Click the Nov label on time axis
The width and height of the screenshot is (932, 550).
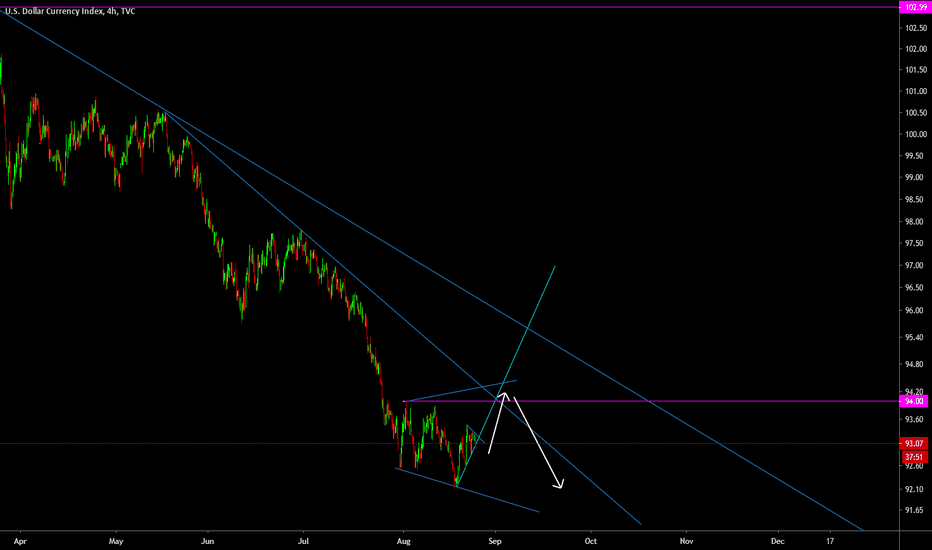(x=687, y=541)
